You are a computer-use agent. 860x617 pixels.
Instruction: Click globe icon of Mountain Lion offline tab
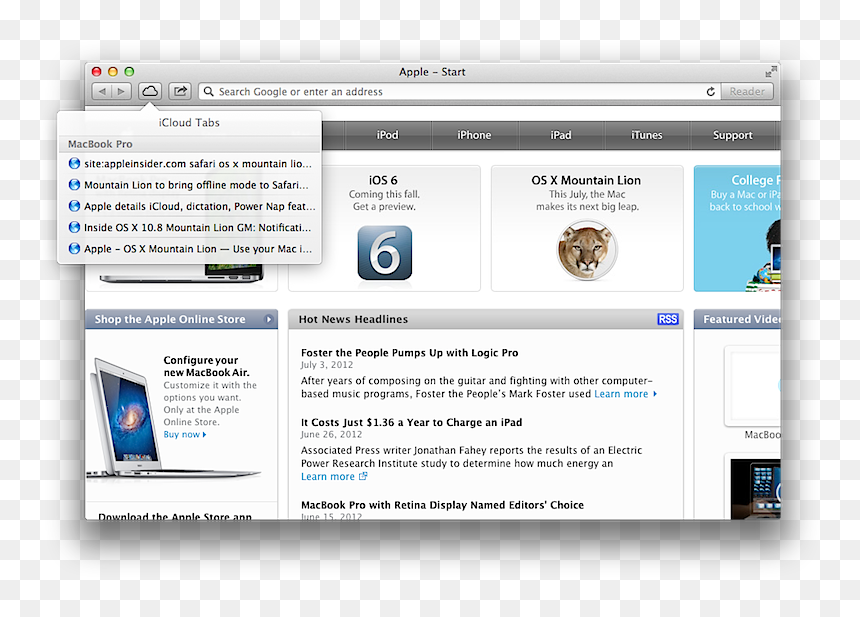tap(74, 185)
